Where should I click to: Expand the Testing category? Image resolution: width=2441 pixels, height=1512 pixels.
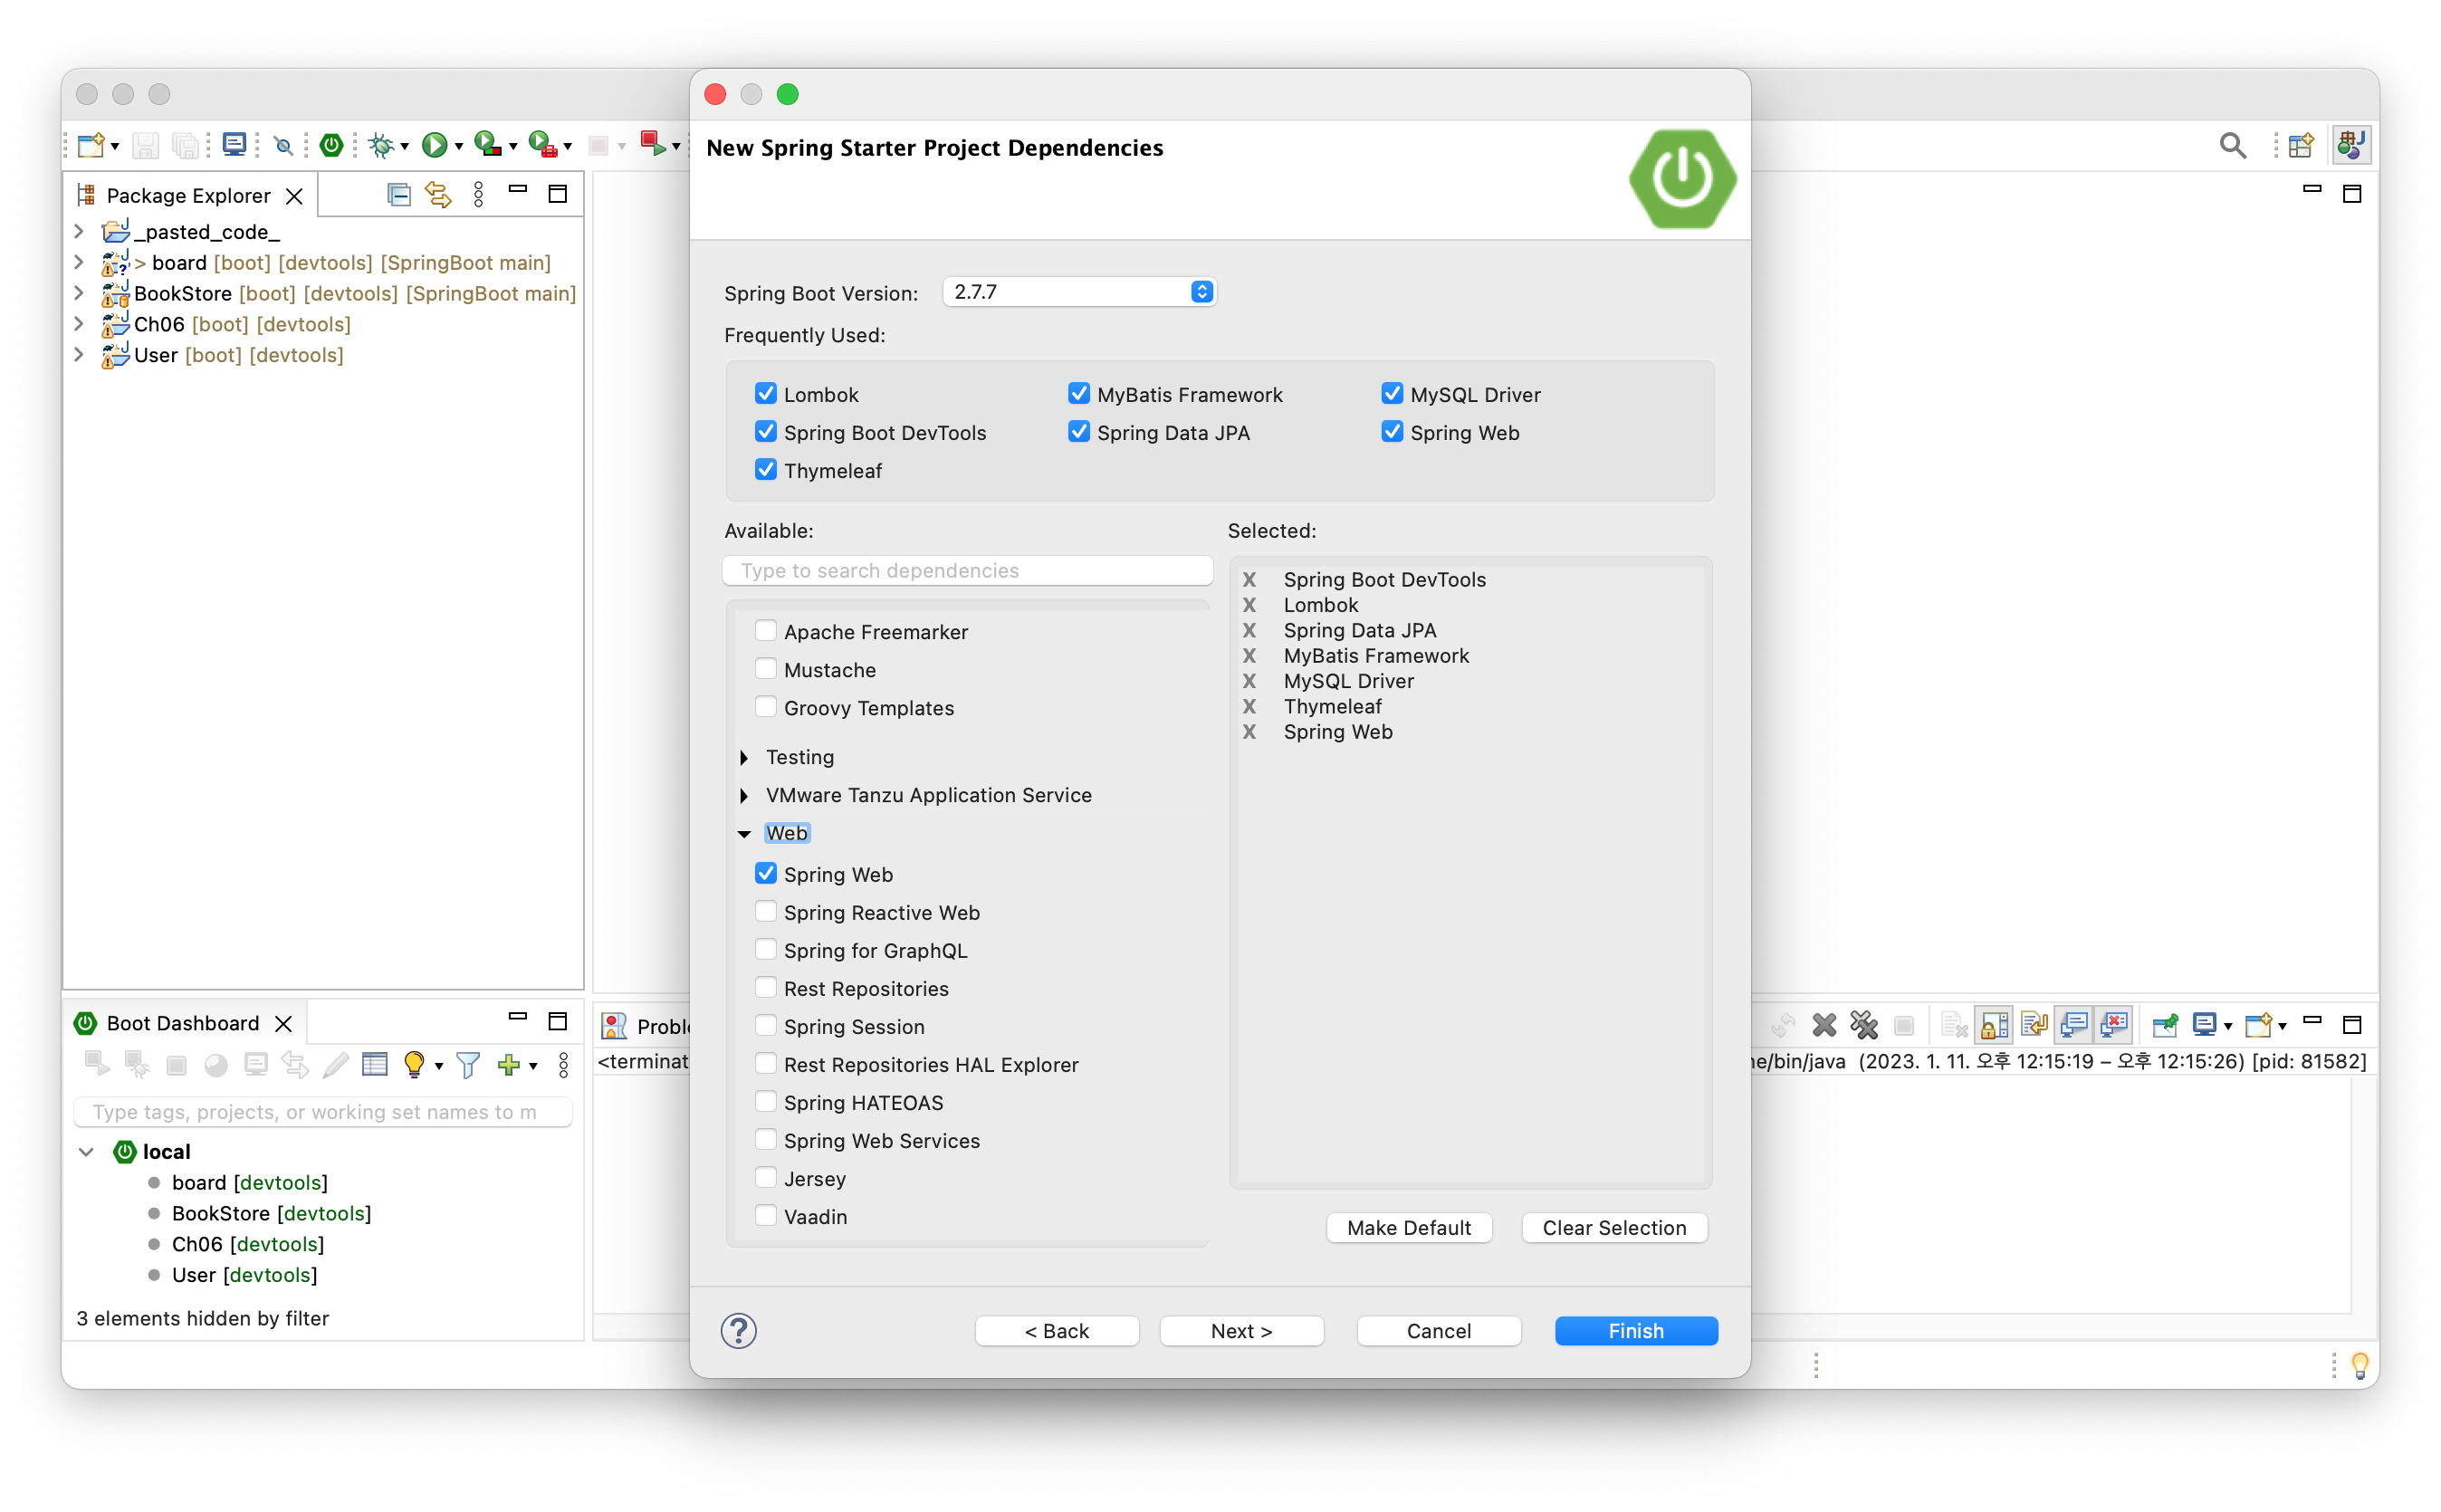744,758
